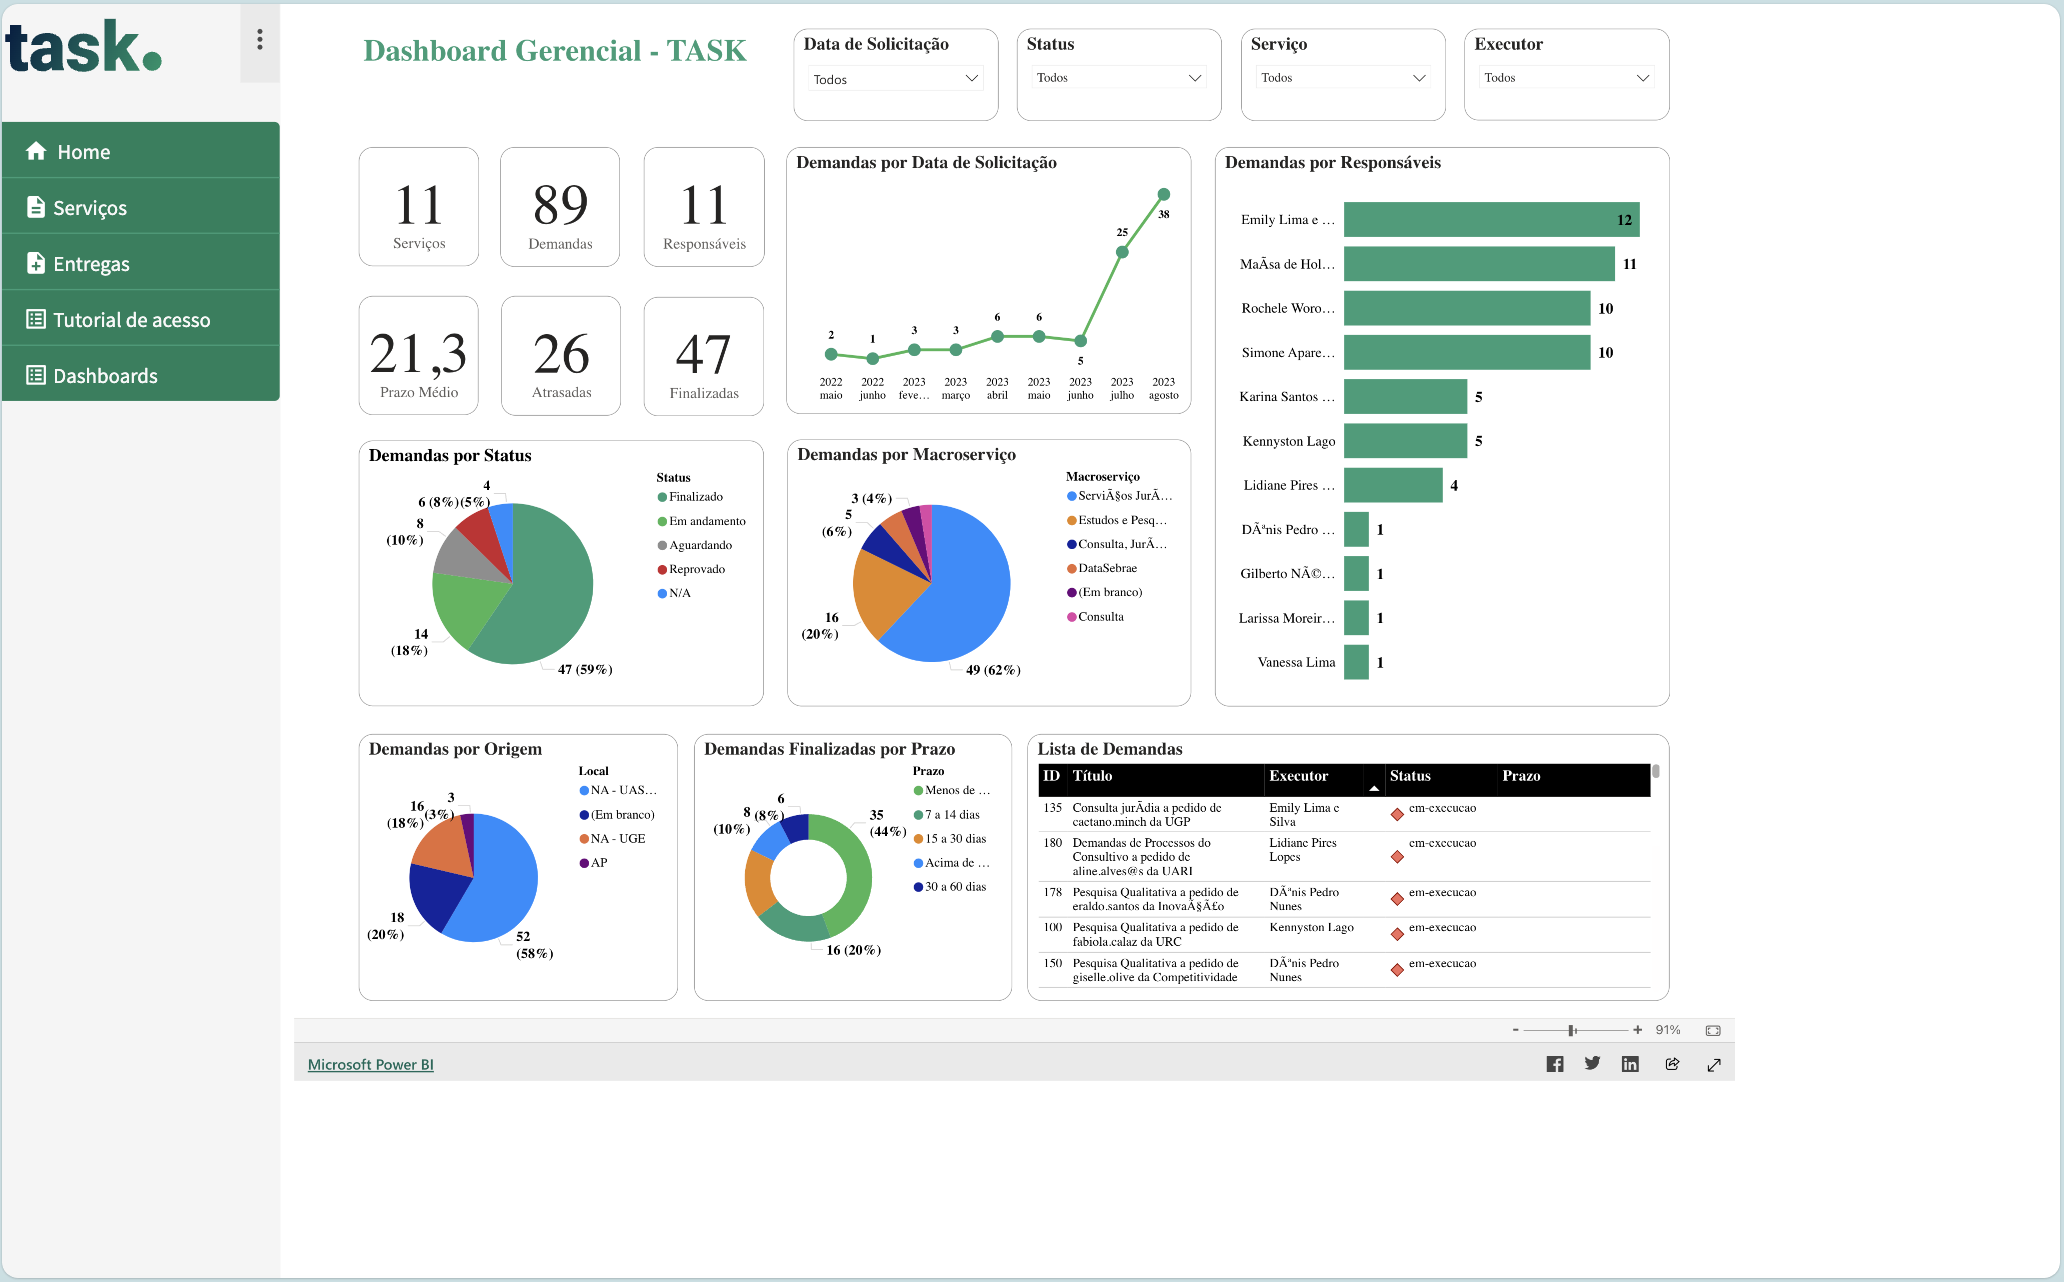Open the Microsoft Power BI link
The image size is (2064, 1282).
click(x=371, y=1064)
